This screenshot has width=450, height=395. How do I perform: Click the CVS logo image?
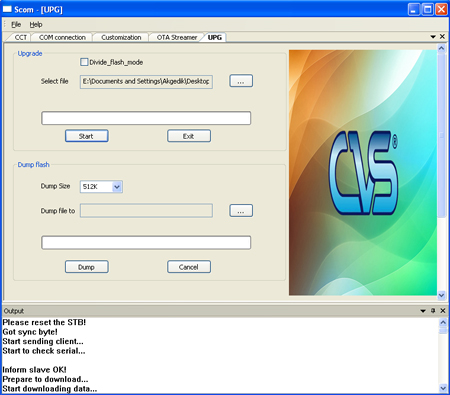(363, 173)
